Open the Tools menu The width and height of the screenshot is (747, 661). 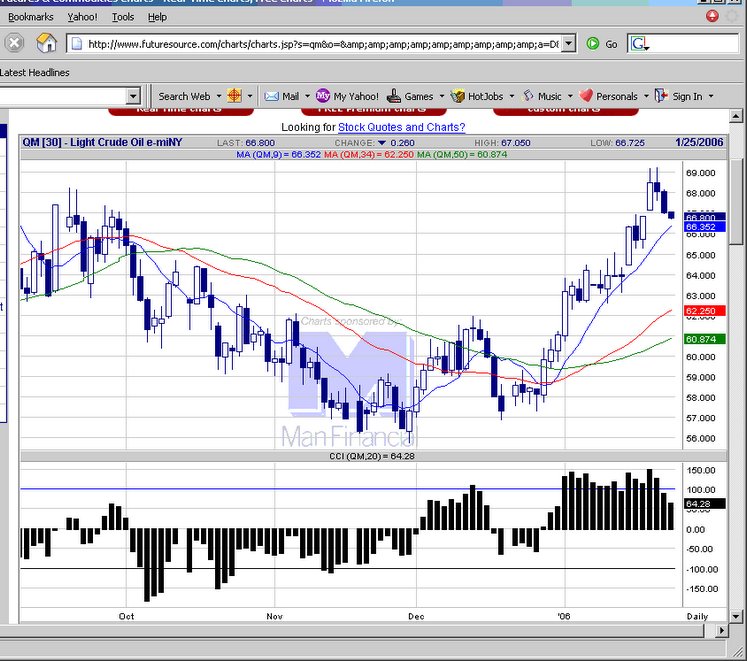tap(123, 17)
